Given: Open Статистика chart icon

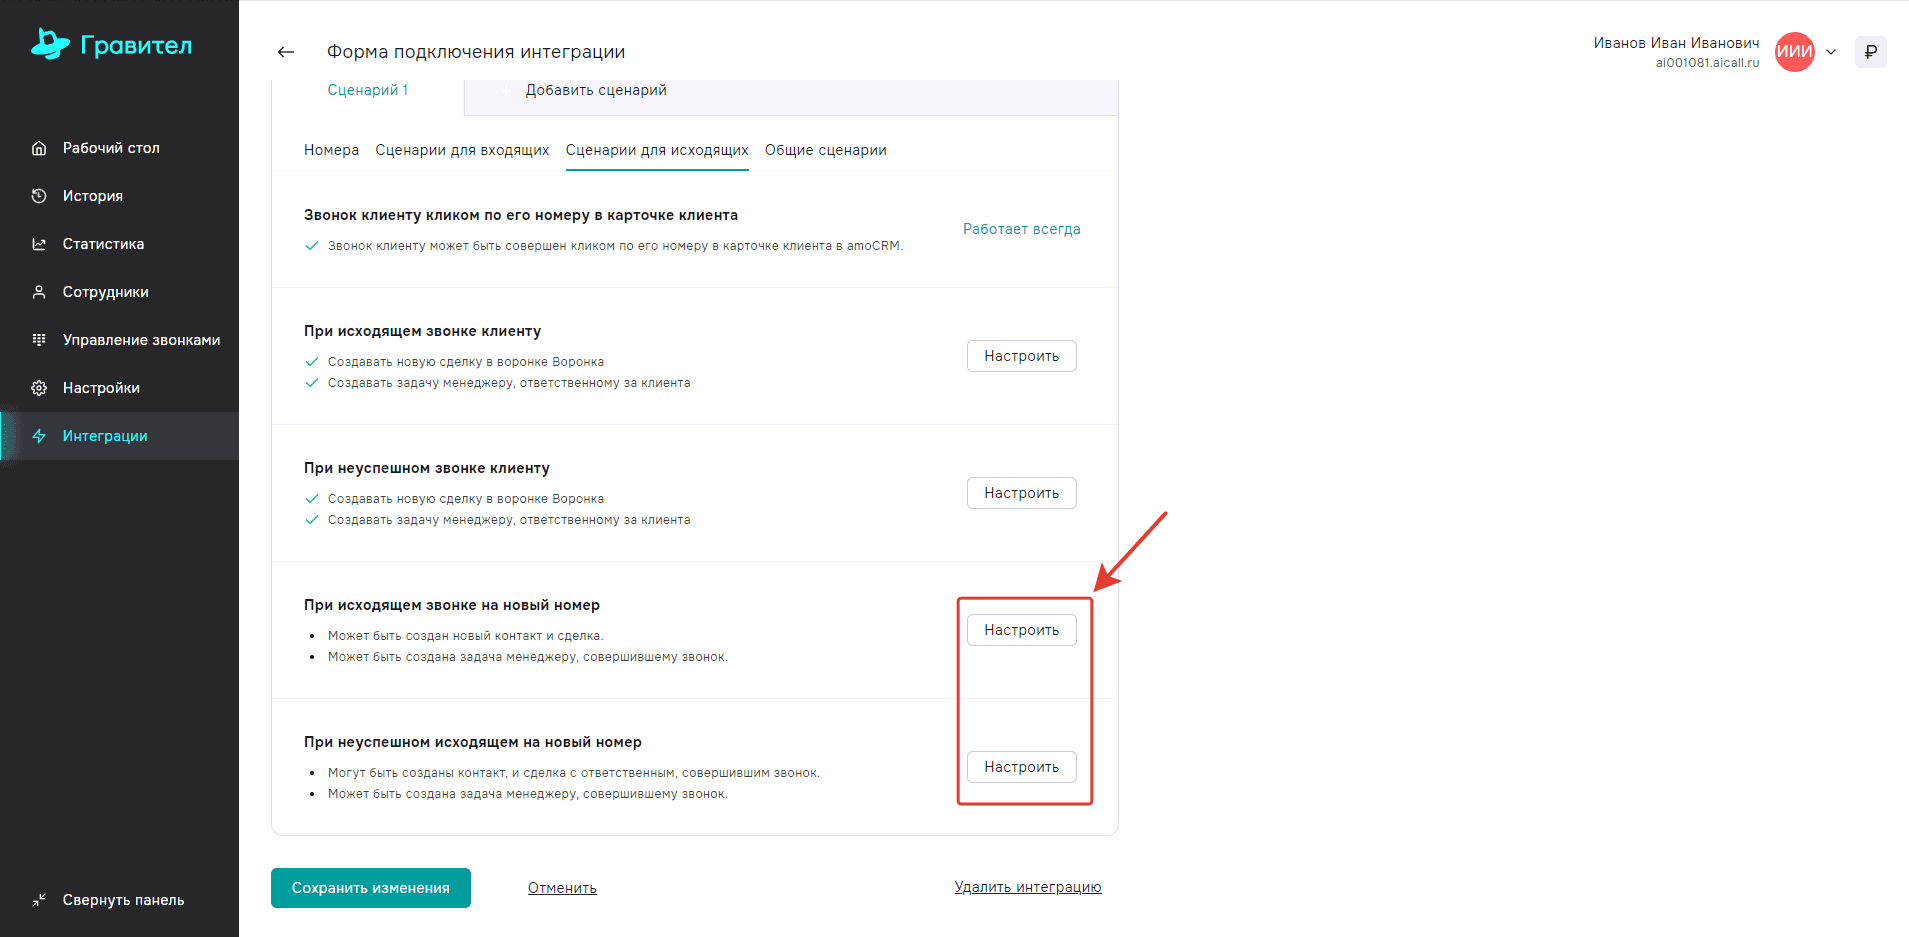Looking at the screenshot, I should click(x=39, y=244).
